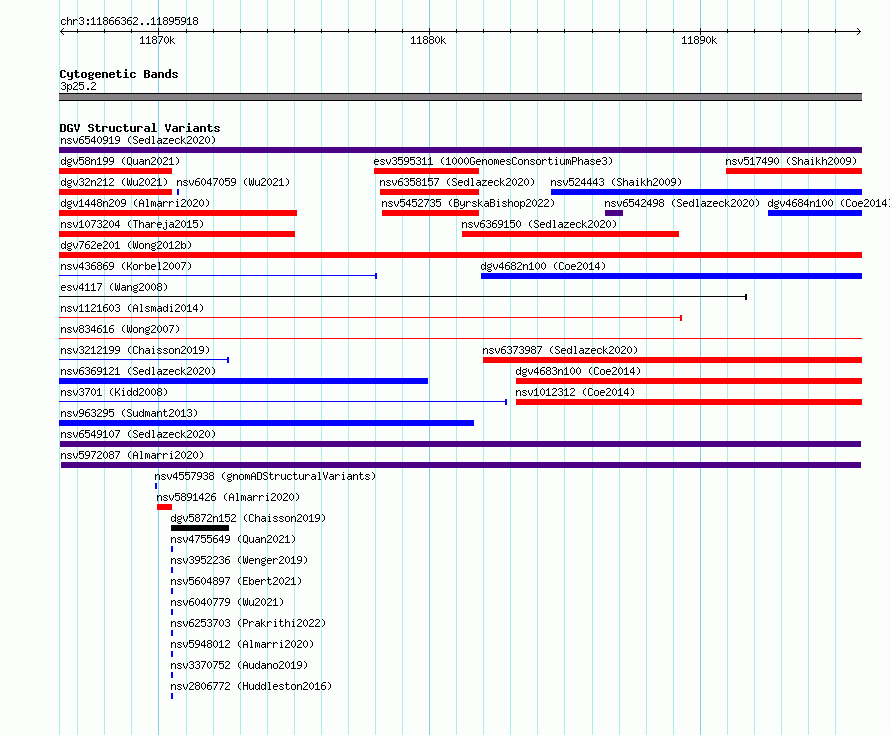Select dgv762e201 (Wong2012b) label

coord(126,245)
